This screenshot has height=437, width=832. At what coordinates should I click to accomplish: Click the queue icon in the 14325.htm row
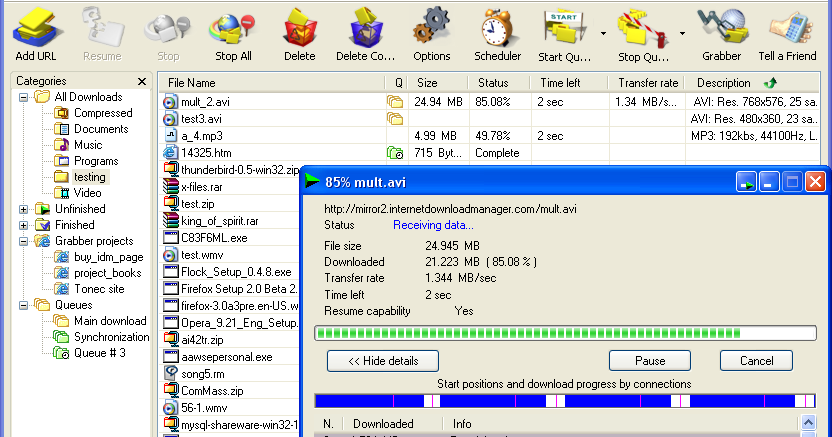coord(395,153)
